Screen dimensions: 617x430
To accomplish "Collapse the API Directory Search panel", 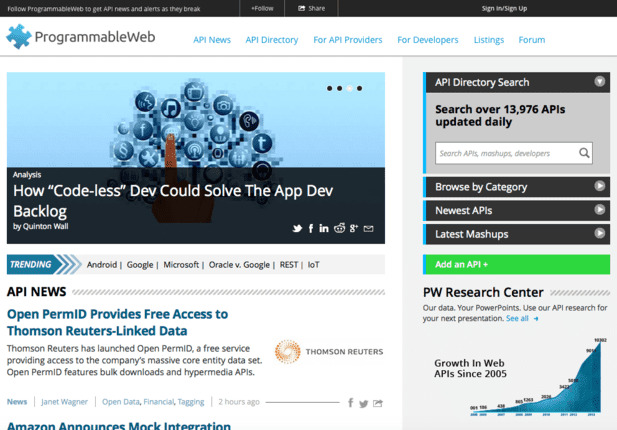I will [599, 82].
